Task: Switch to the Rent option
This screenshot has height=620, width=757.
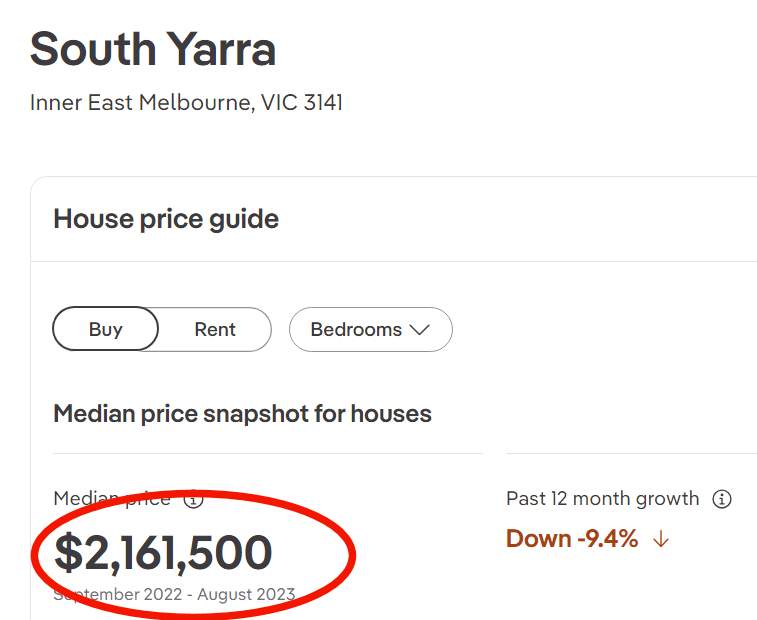Action: click(215, 329)
